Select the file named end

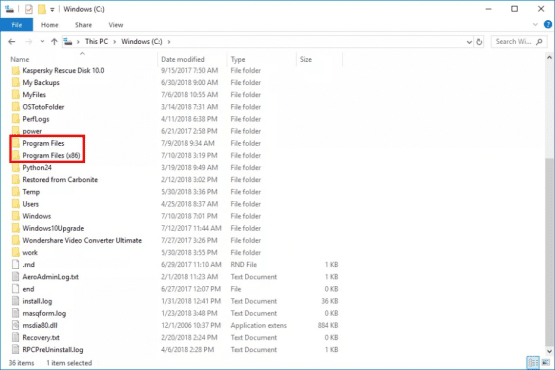[28, 289]
